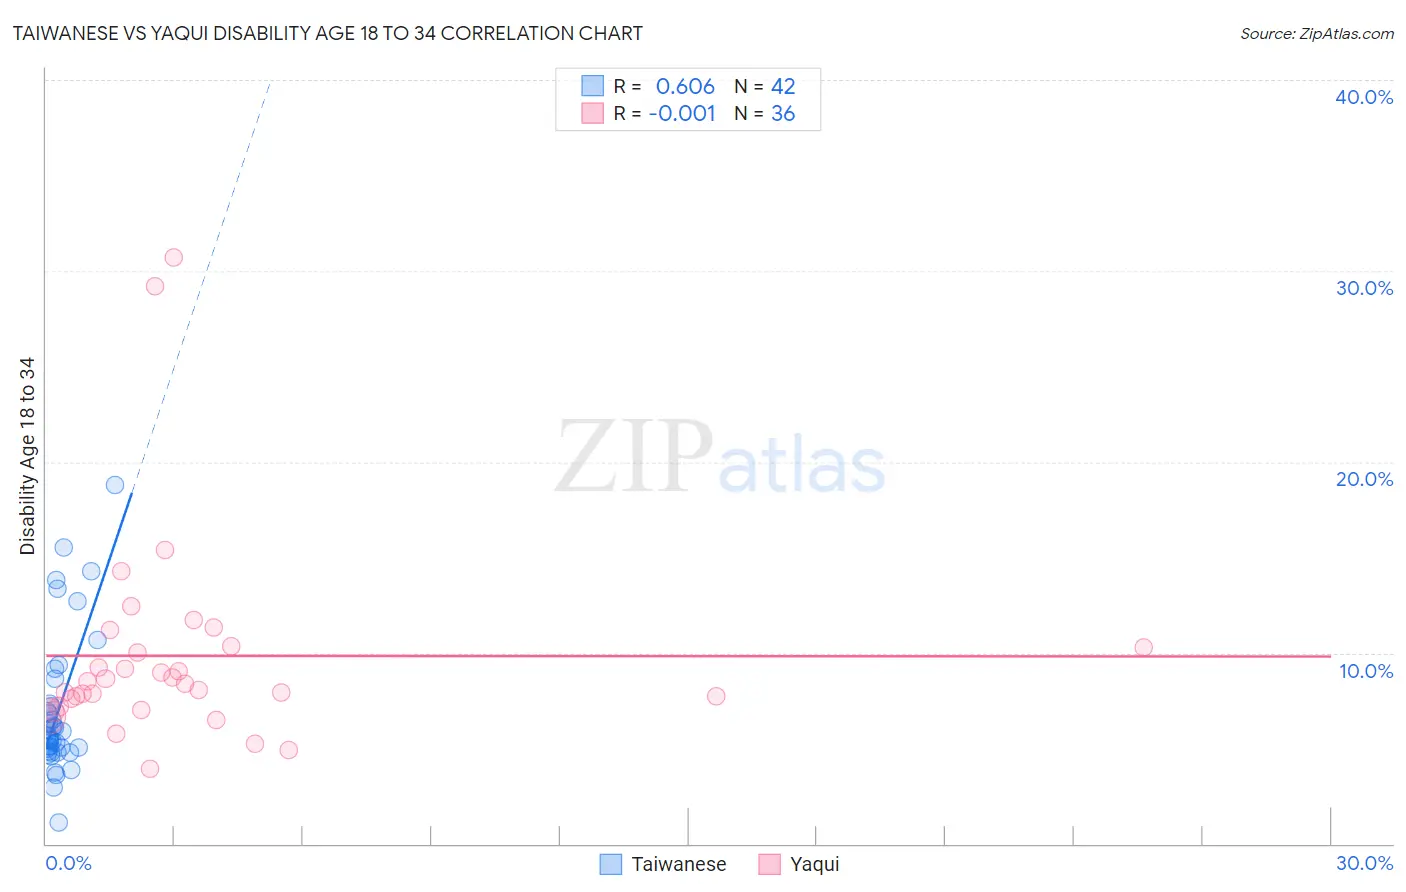Click the Yaqui pink legend swatch
1406x892 pixels.
coord(769,864)
